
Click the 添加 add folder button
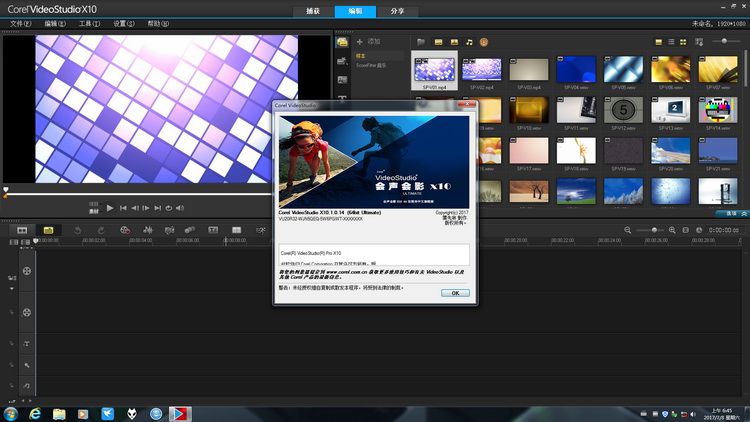pos(368,42)
